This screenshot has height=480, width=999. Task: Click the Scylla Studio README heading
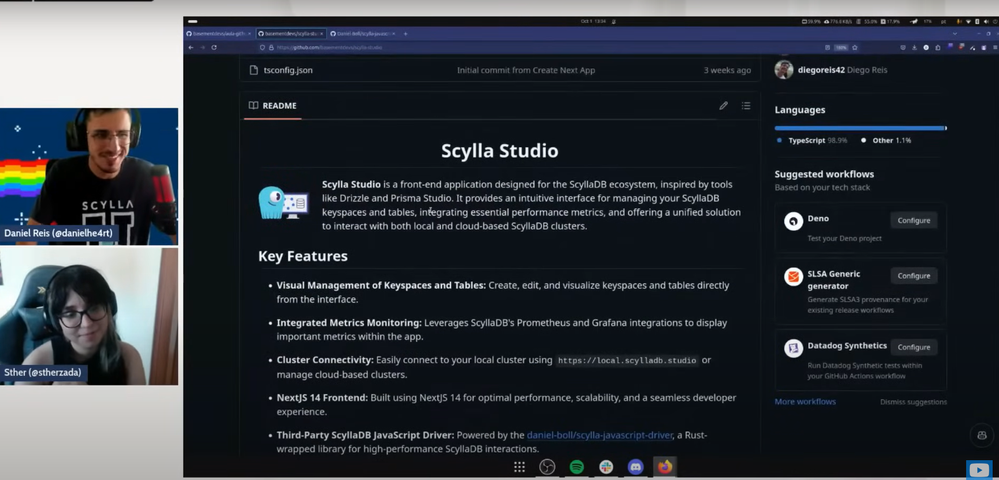coord(500,151)
